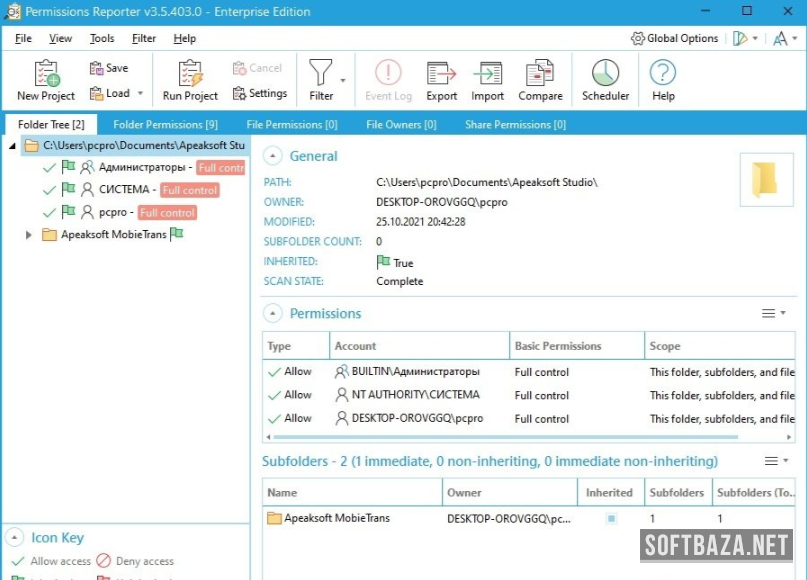The height and width of the screenshot is (580, 807).
Task: Open the Tools menu
Action: tap(102, 38)
